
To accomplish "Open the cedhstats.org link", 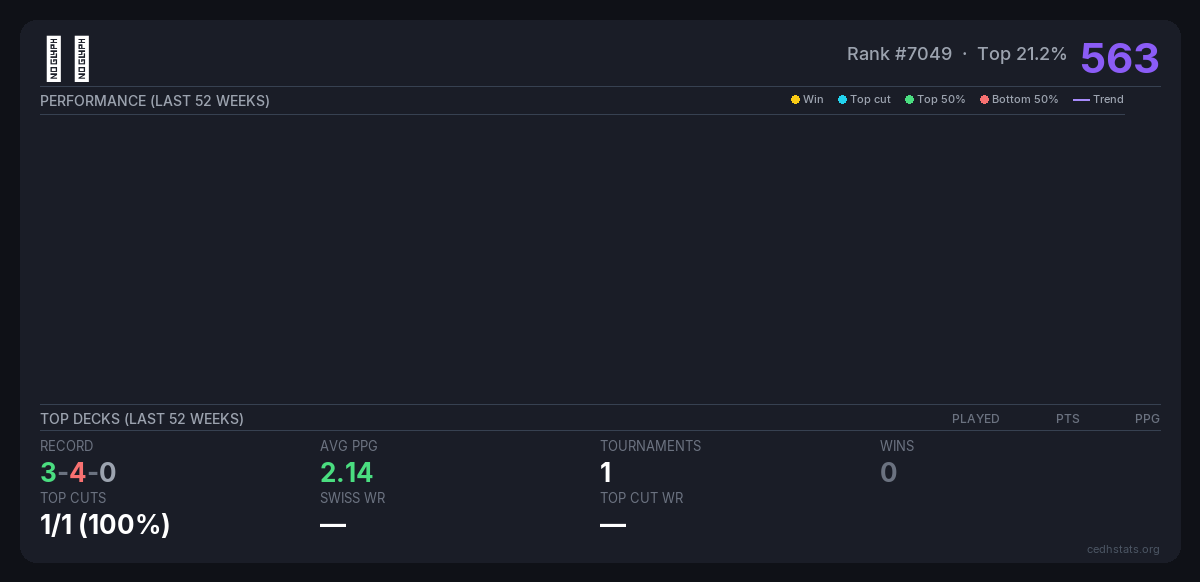I will click(x=1123, y=549).
